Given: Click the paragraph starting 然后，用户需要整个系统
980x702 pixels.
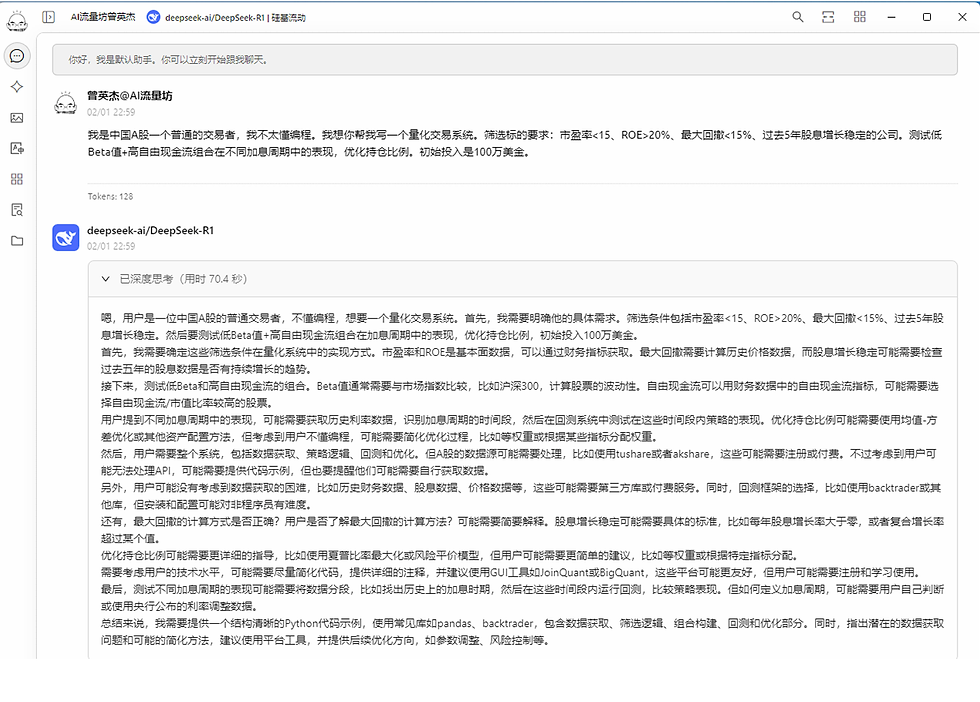Looking at the screenshot, I should click(x=519, y=462).
